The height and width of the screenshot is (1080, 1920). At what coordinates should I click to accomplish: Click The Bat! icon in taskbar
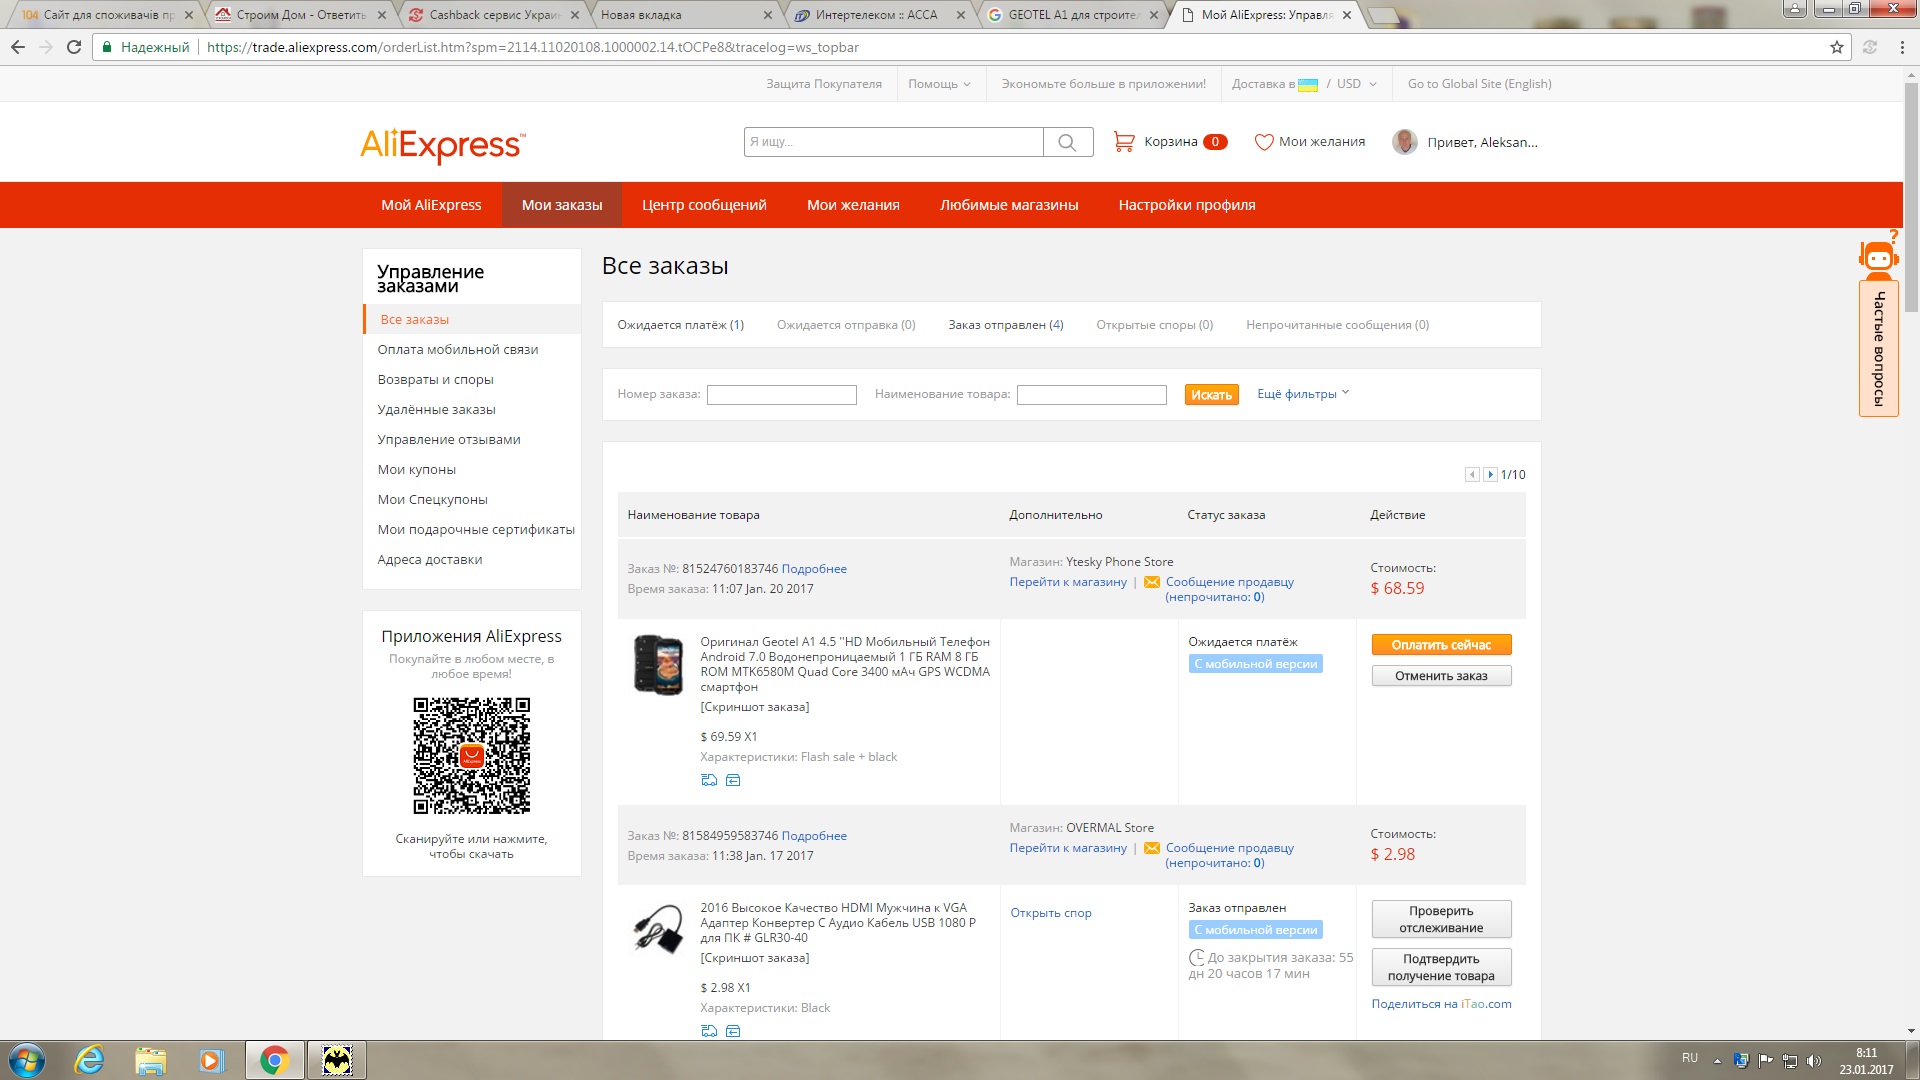coord(337,1060)
